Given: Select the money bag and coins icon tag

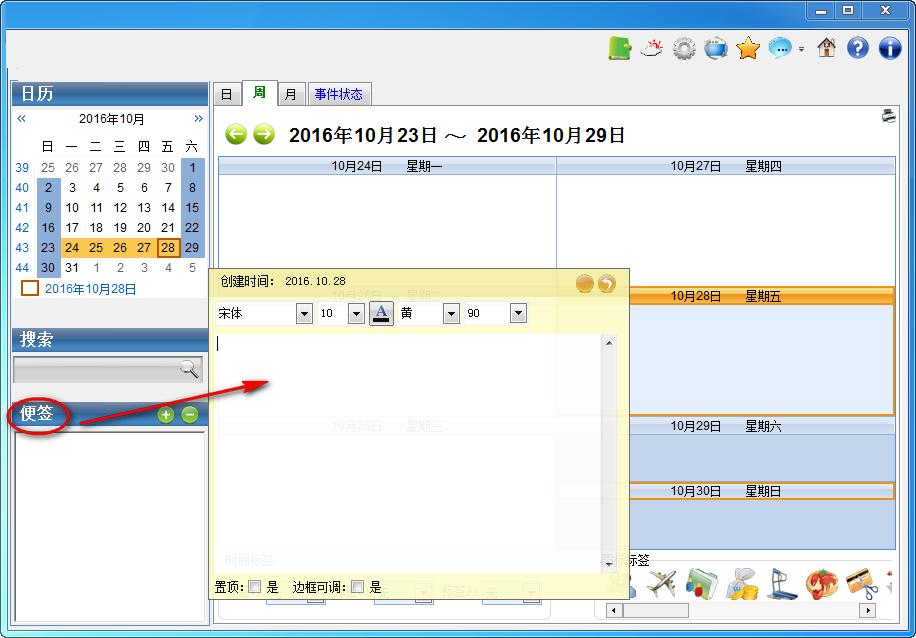Looking at the screenshot, I should tap(741, 584).
